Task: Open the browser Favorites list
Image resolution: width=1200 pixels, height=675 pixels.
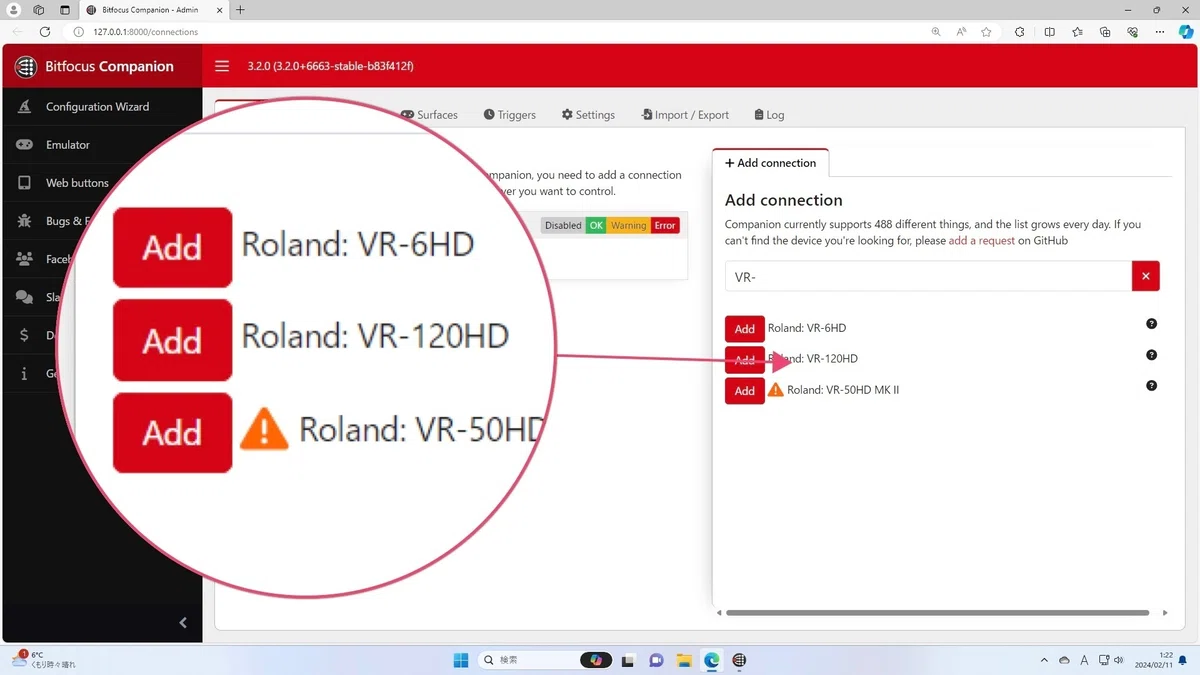Action: (1077, 32)
